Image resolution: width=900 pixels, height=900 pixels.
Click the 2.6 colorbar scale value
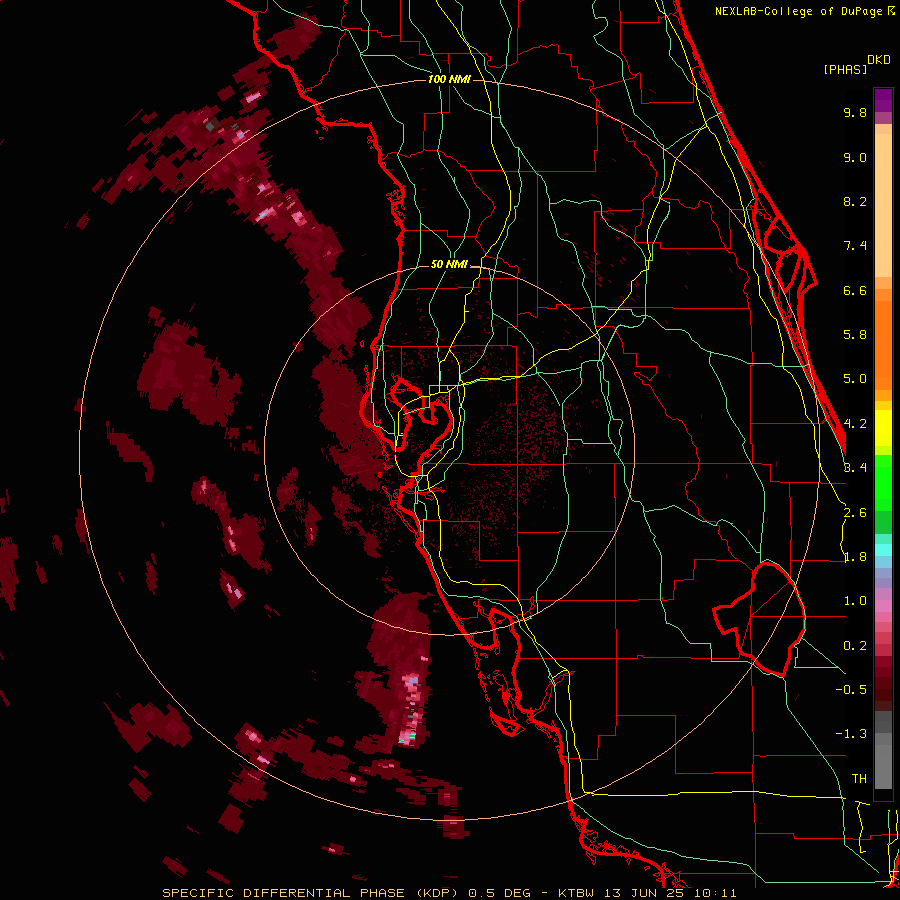pos(855,513)
